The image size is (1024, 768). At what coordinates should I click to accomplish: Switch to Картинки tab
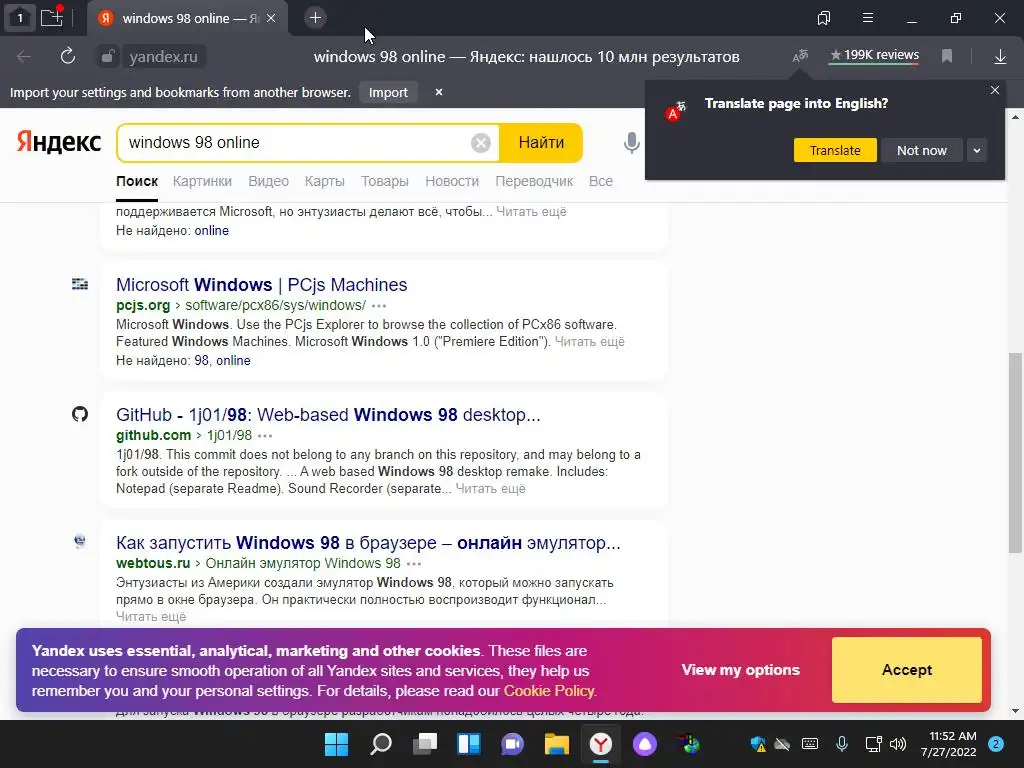pos(202,182)
